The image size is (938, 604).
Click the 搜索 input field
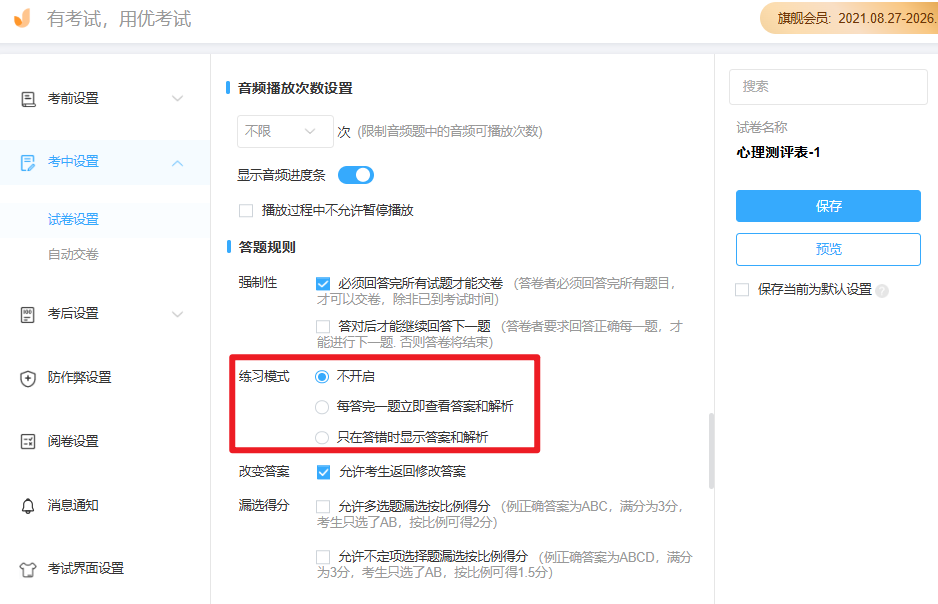point(828,87)
